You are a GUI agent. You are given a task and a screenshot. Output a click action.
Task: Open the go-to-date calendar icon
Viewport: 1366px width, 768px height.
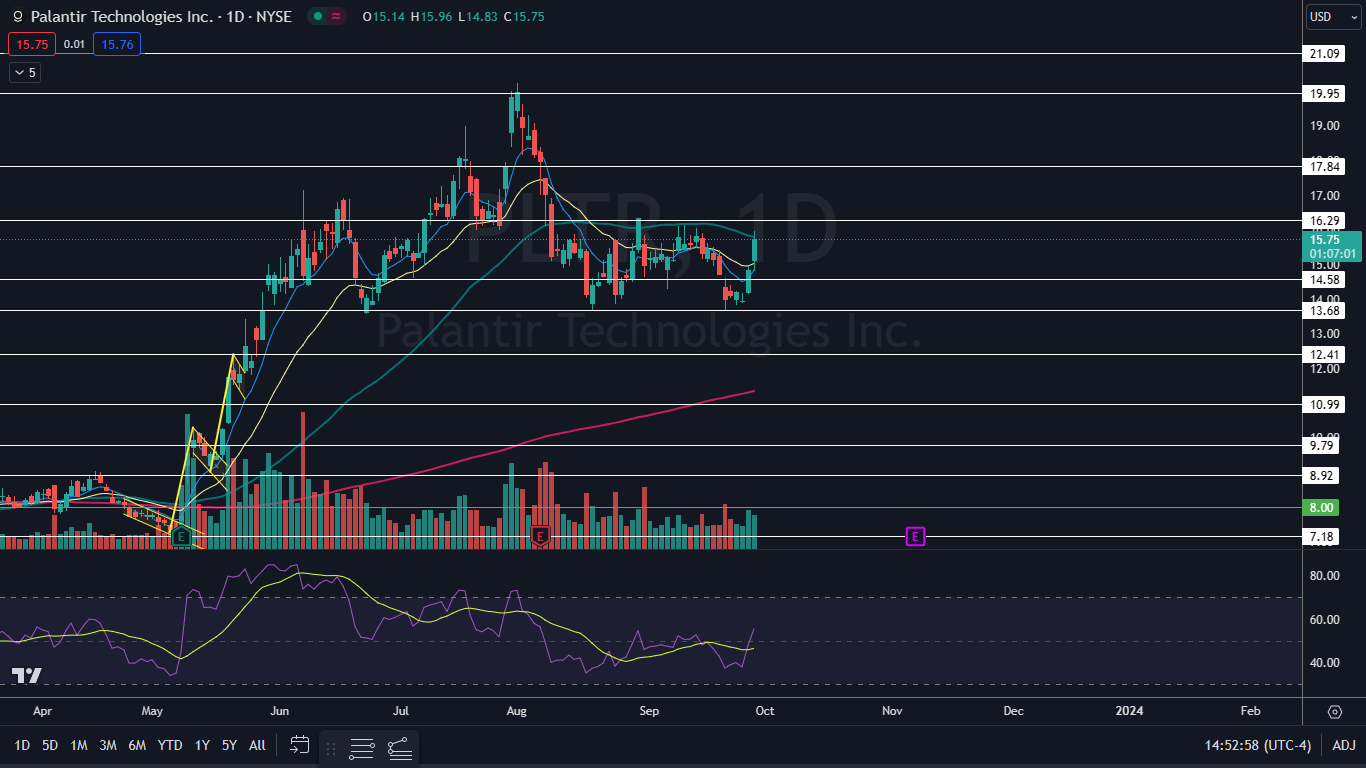click(300, 745)
